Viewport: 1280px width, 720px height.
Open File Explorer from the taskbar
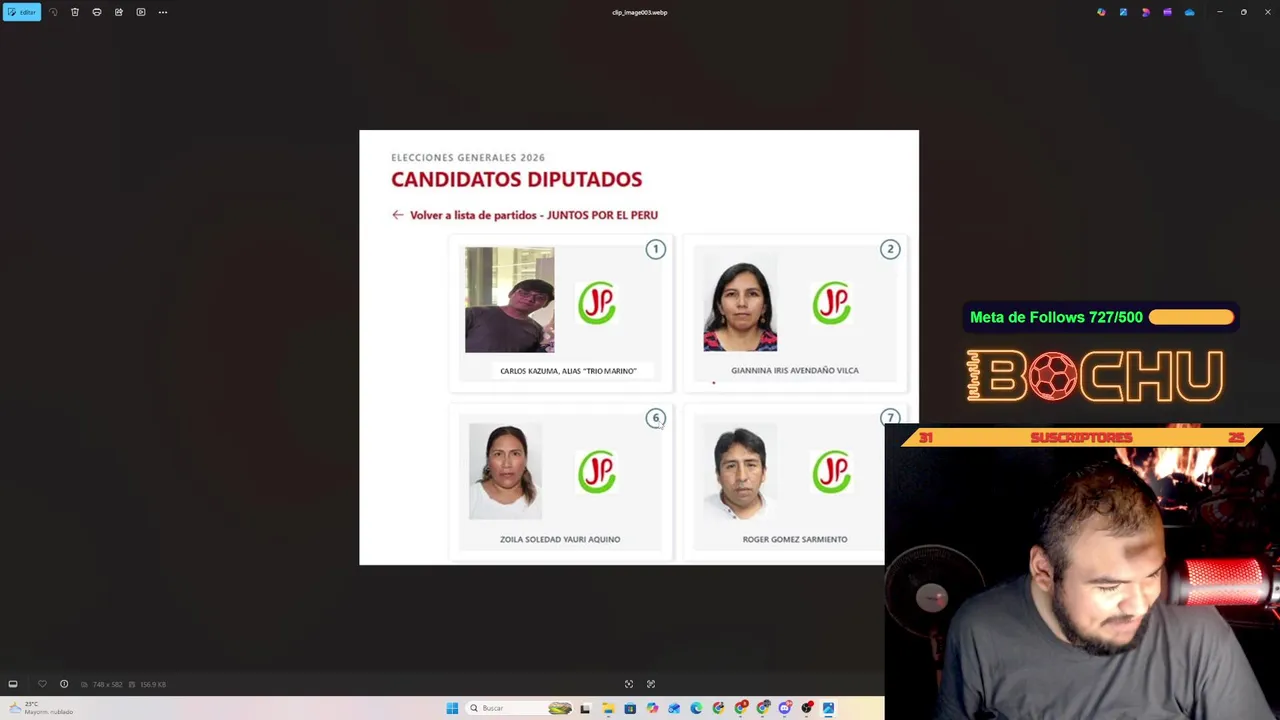608,708
